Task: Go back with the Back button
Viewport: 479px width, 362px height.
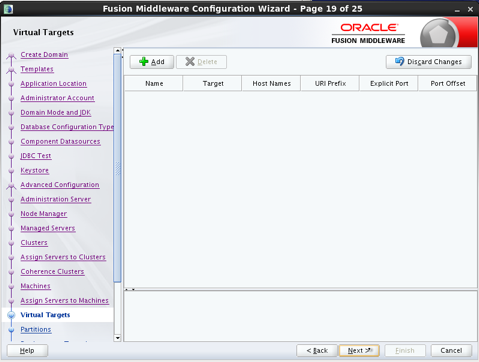Action: (317, 351)
